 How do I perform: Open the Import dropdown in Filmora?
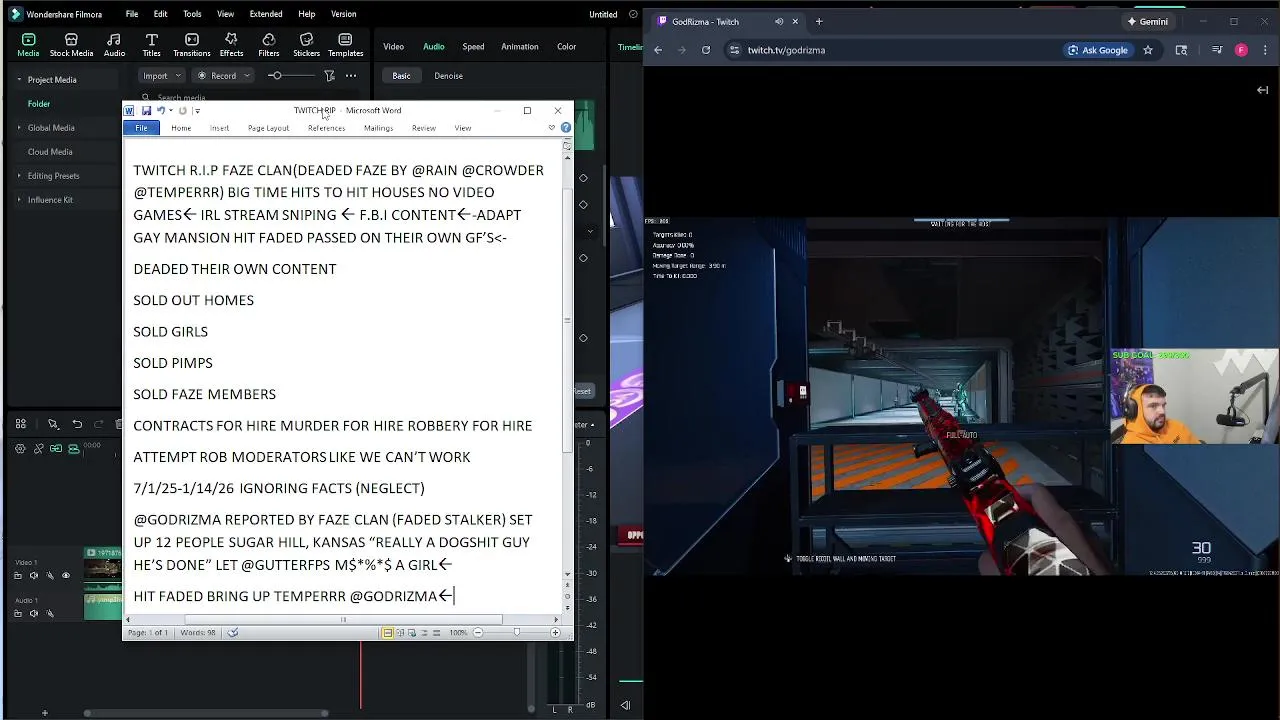[162, 76]
